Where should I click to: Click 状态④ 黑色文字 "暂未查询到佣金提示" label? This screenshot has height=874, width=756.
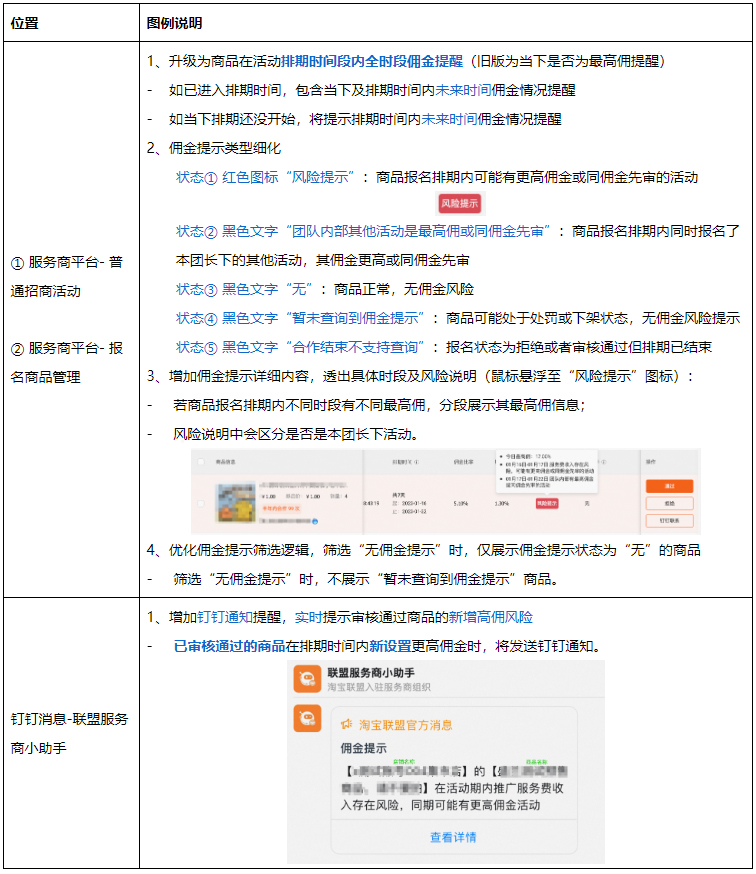click(x=301, y=318)
